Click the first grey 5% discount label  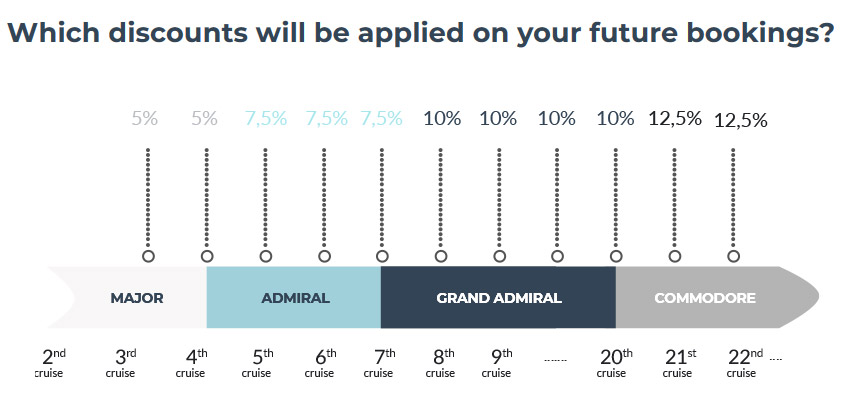click(x=145, y=118)
